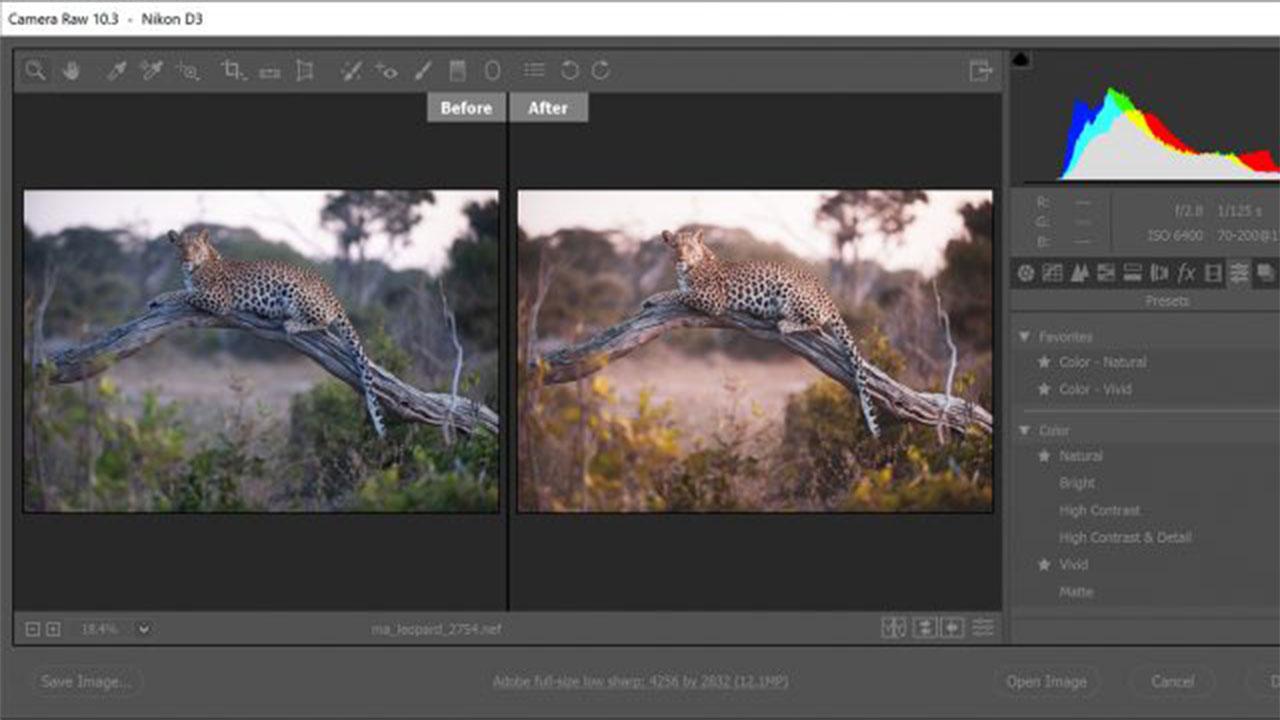Open the zoom level dropdown

(144, 629)
